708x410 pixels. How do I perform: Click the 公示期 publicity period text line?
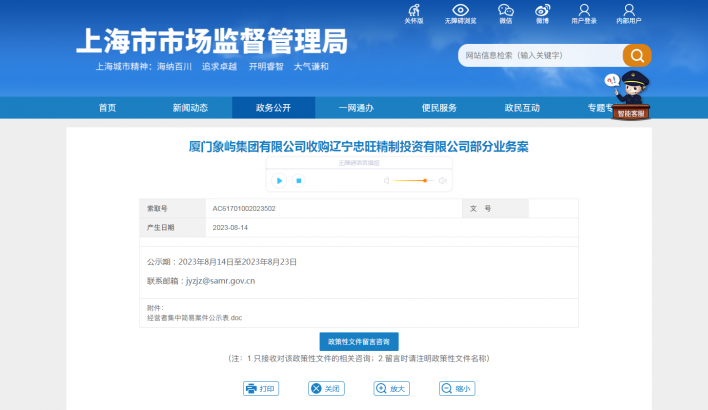pos(222,262)
